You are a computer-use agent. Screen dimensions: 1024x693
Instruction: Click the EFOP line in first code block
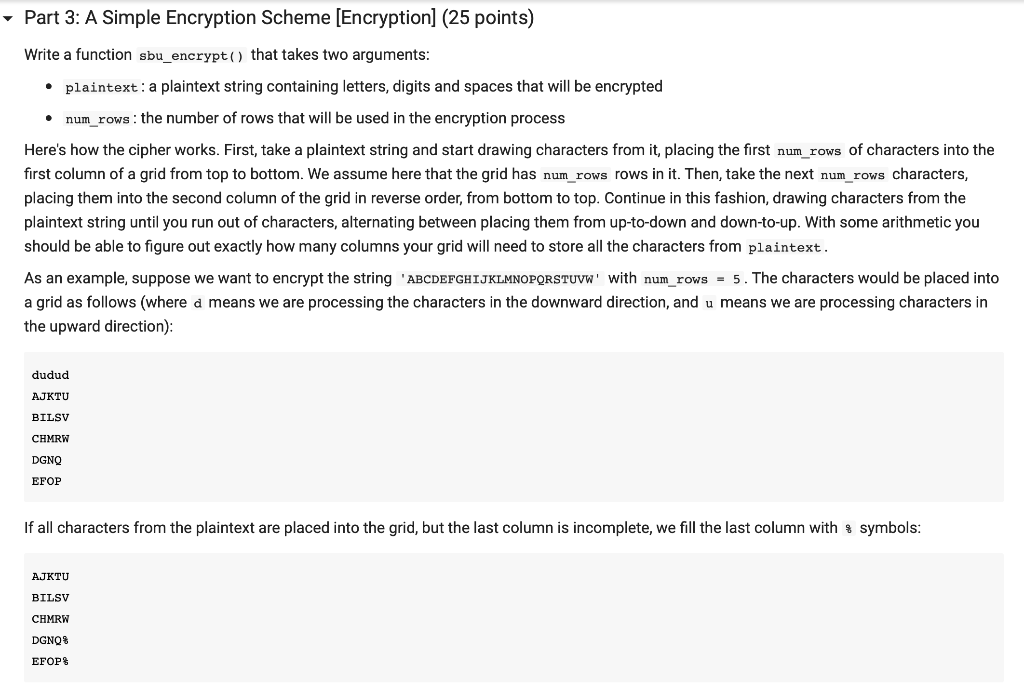pyautogui.click(x=46, y=481)
